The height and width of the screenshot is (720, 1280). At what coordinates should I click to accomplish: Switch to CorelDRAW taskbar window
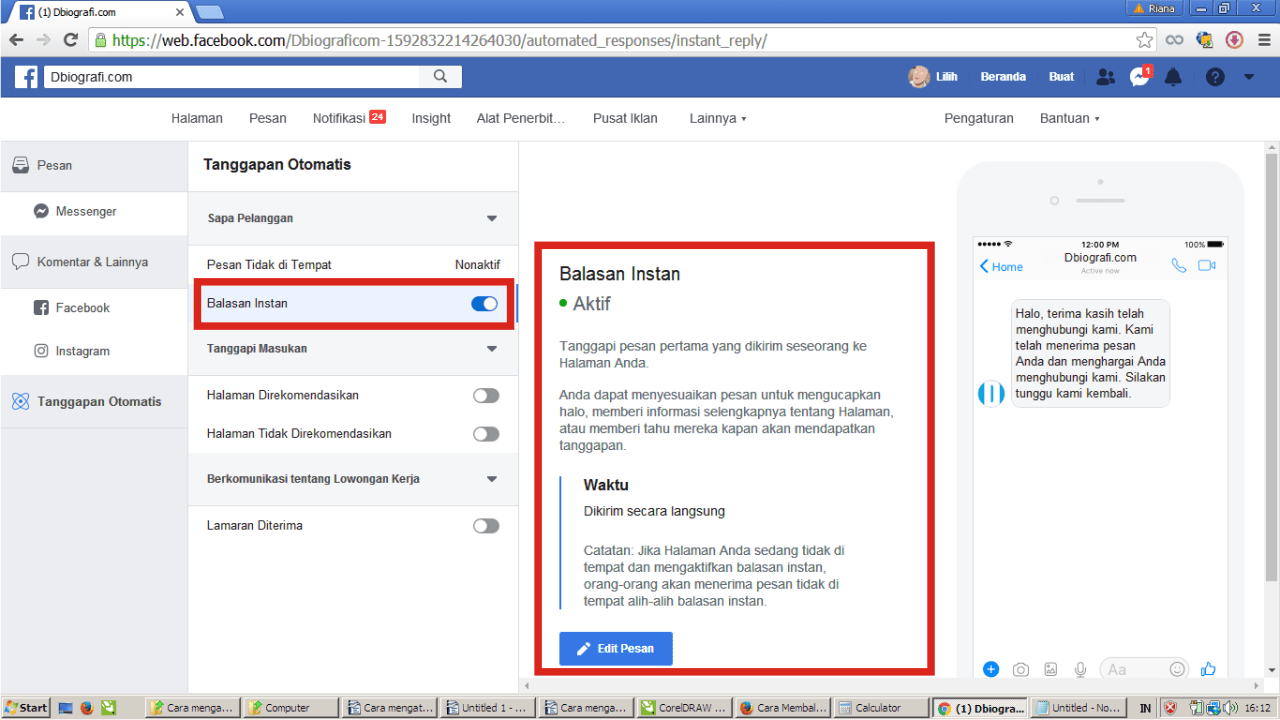[x=684, y=707]
